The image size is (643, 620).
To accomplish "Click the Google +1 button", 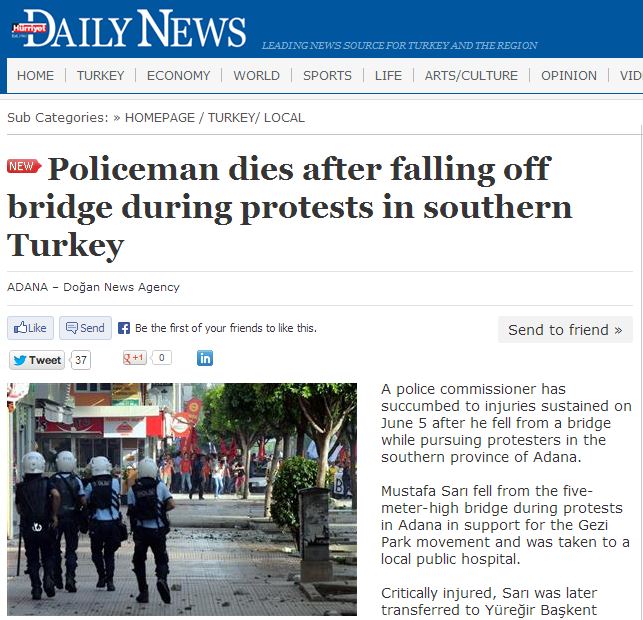I will (x=135, y=358).
